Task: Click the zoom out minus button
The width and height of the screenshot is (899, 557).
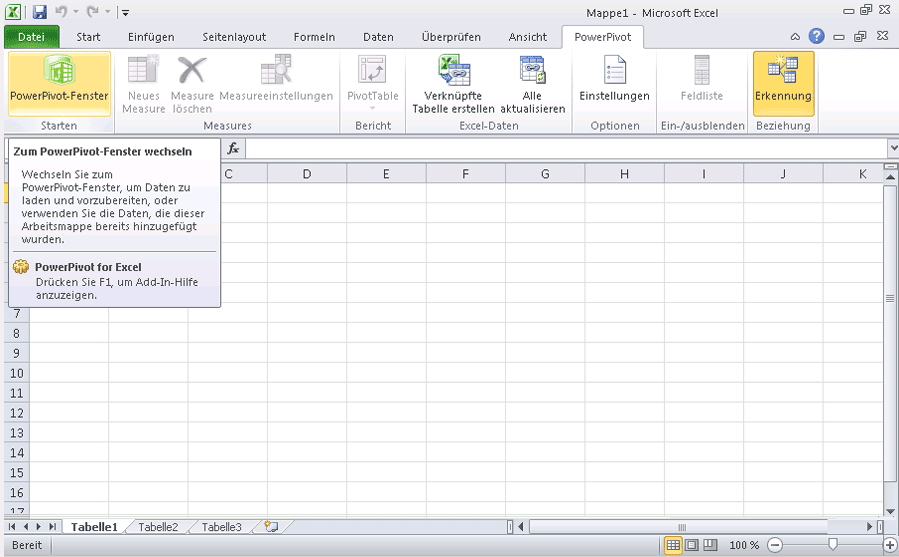Action: tap(775, 545)
